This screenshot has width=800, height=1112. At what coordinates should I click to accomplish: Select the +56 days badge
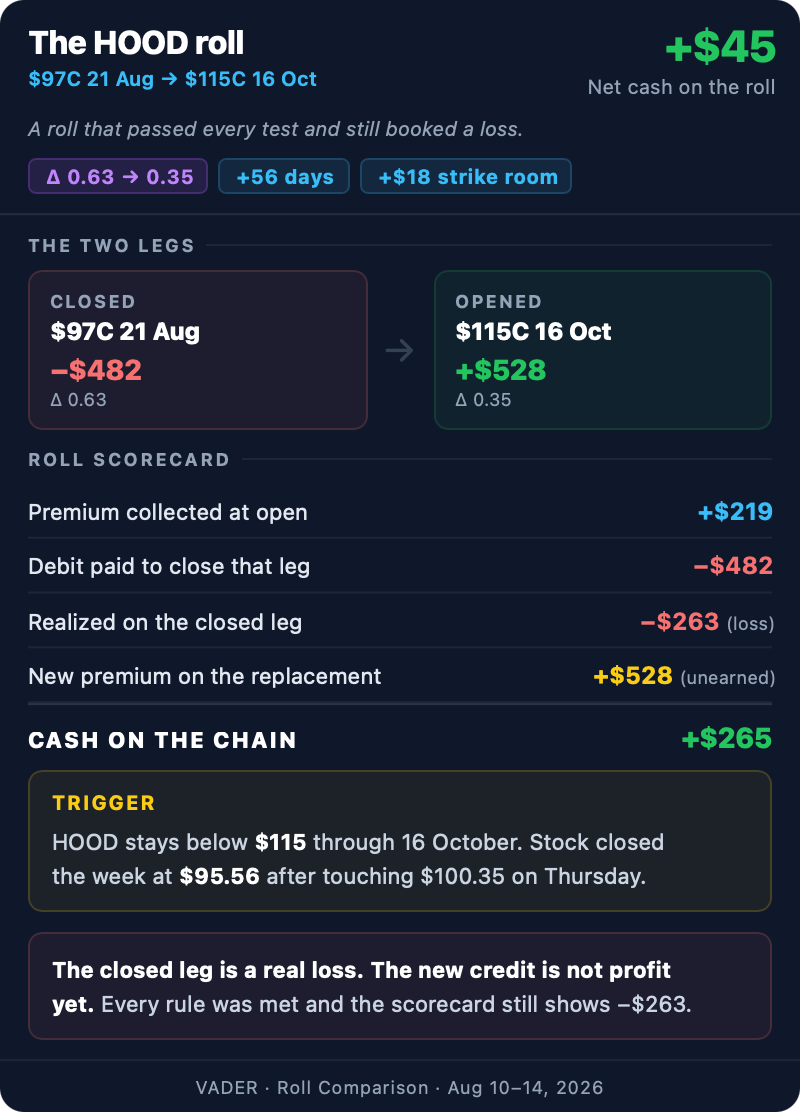284,177
